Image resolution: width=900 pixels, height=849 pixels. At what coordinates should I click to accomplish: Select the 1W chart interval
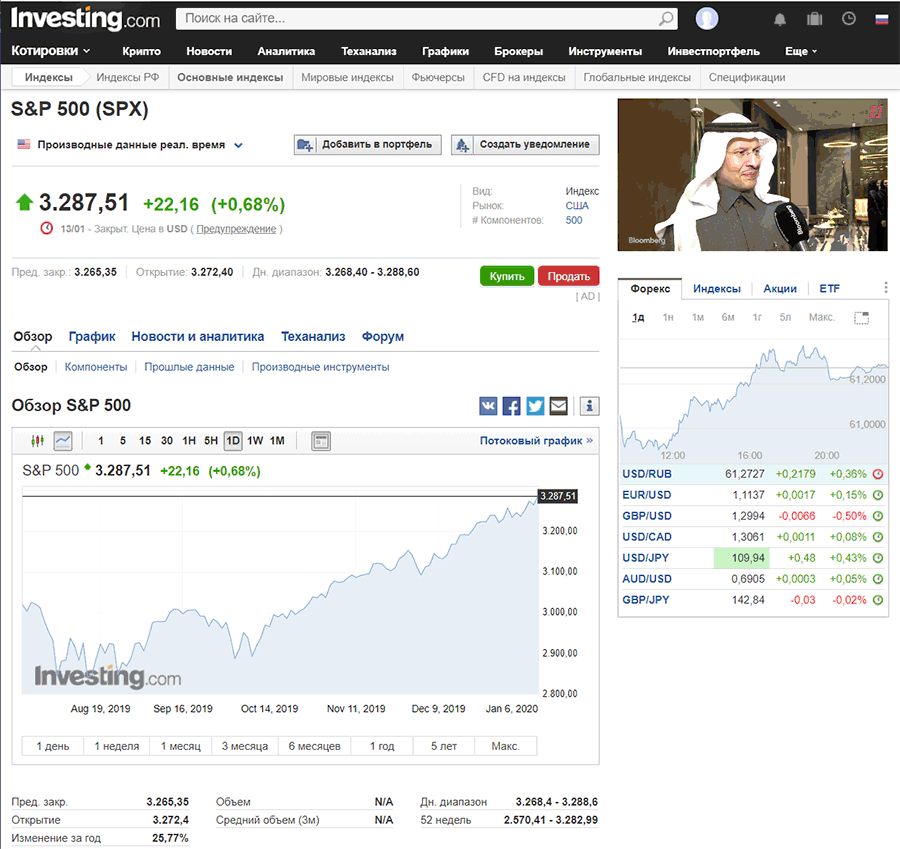[255, 441]
